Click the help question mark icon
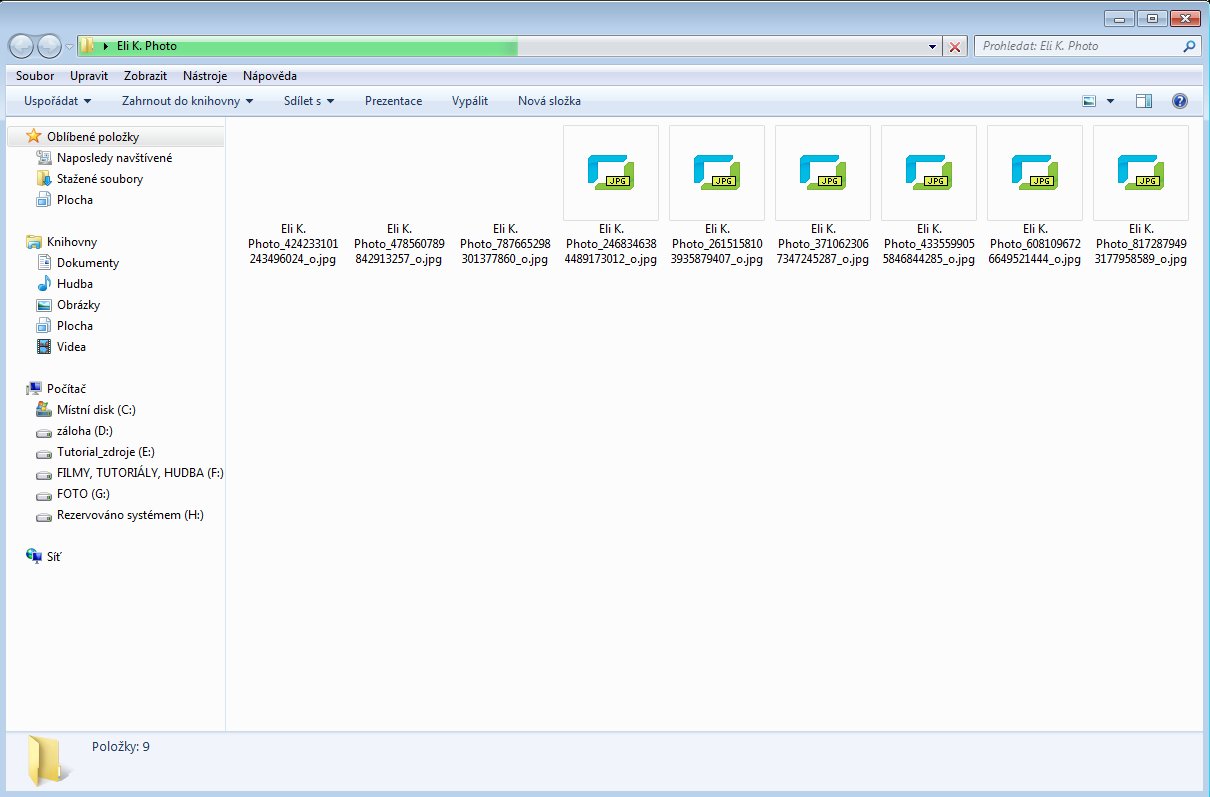 (1179, 101)
